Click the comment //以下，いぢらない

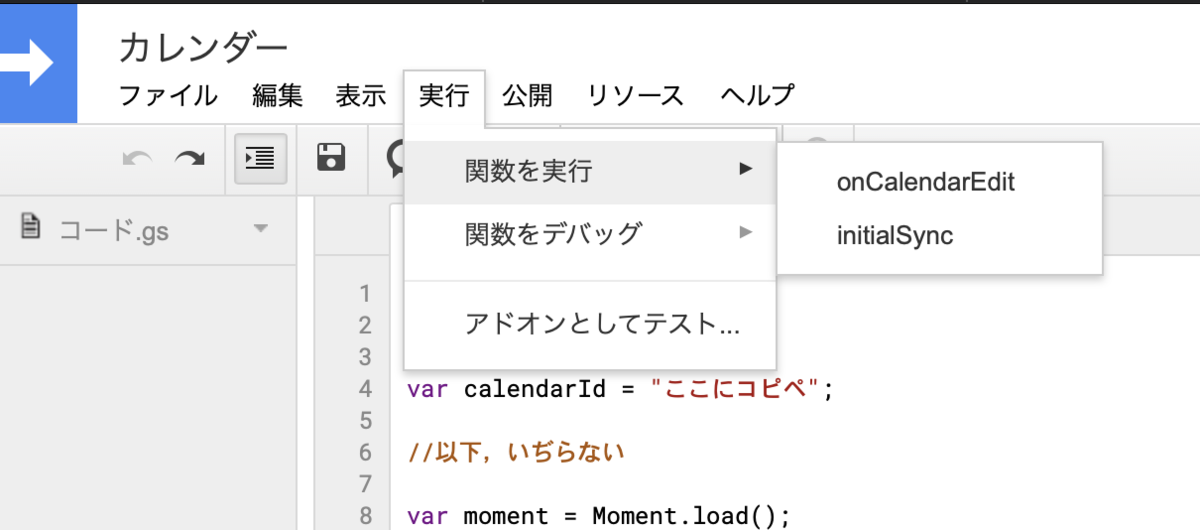516,453
